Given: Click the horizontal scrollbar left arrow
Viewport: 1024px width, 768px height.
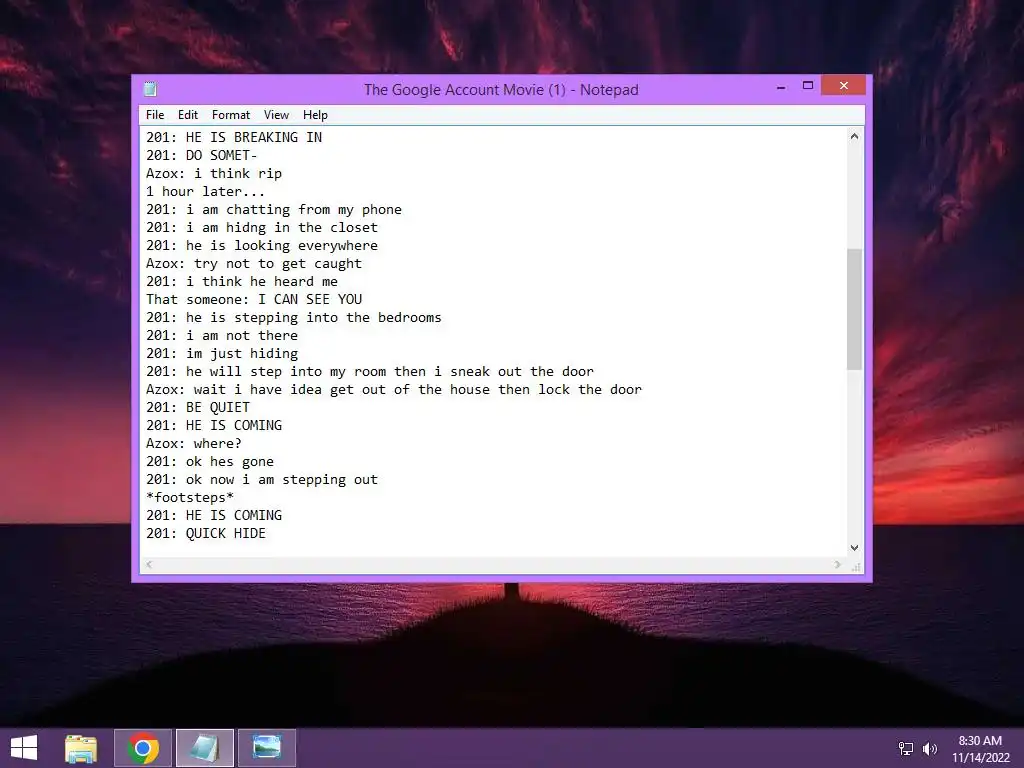Looking at the screenshot, I should click(149, 564).
